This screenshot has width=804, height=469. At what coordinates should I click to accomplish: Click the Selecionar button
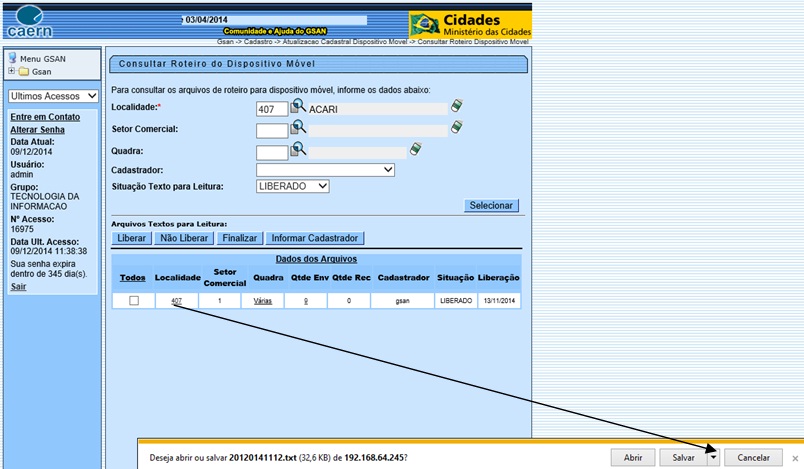click(x=491, y=206)
